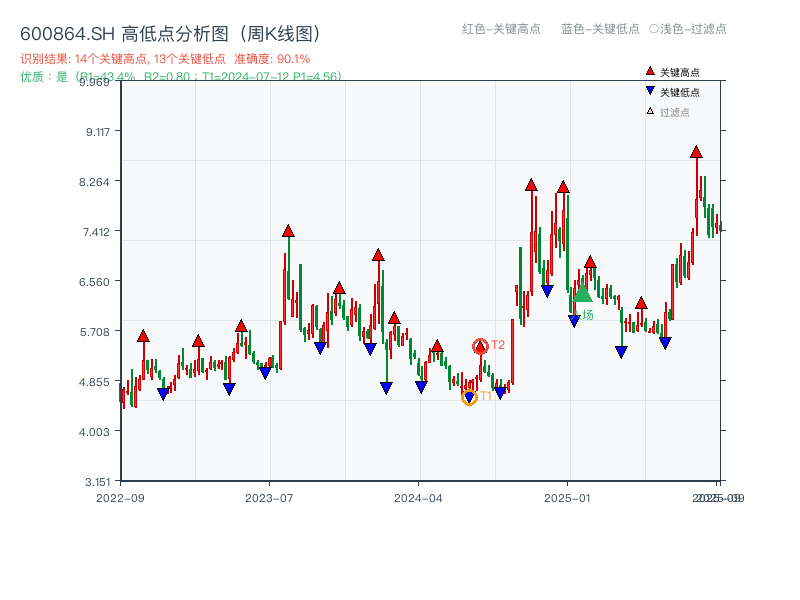The width and height of the screenshot is (800, 600).
Task: Click the hollow 过滤点 triangle in the legend
Action: pyautogui.click(x=650, y=110)
